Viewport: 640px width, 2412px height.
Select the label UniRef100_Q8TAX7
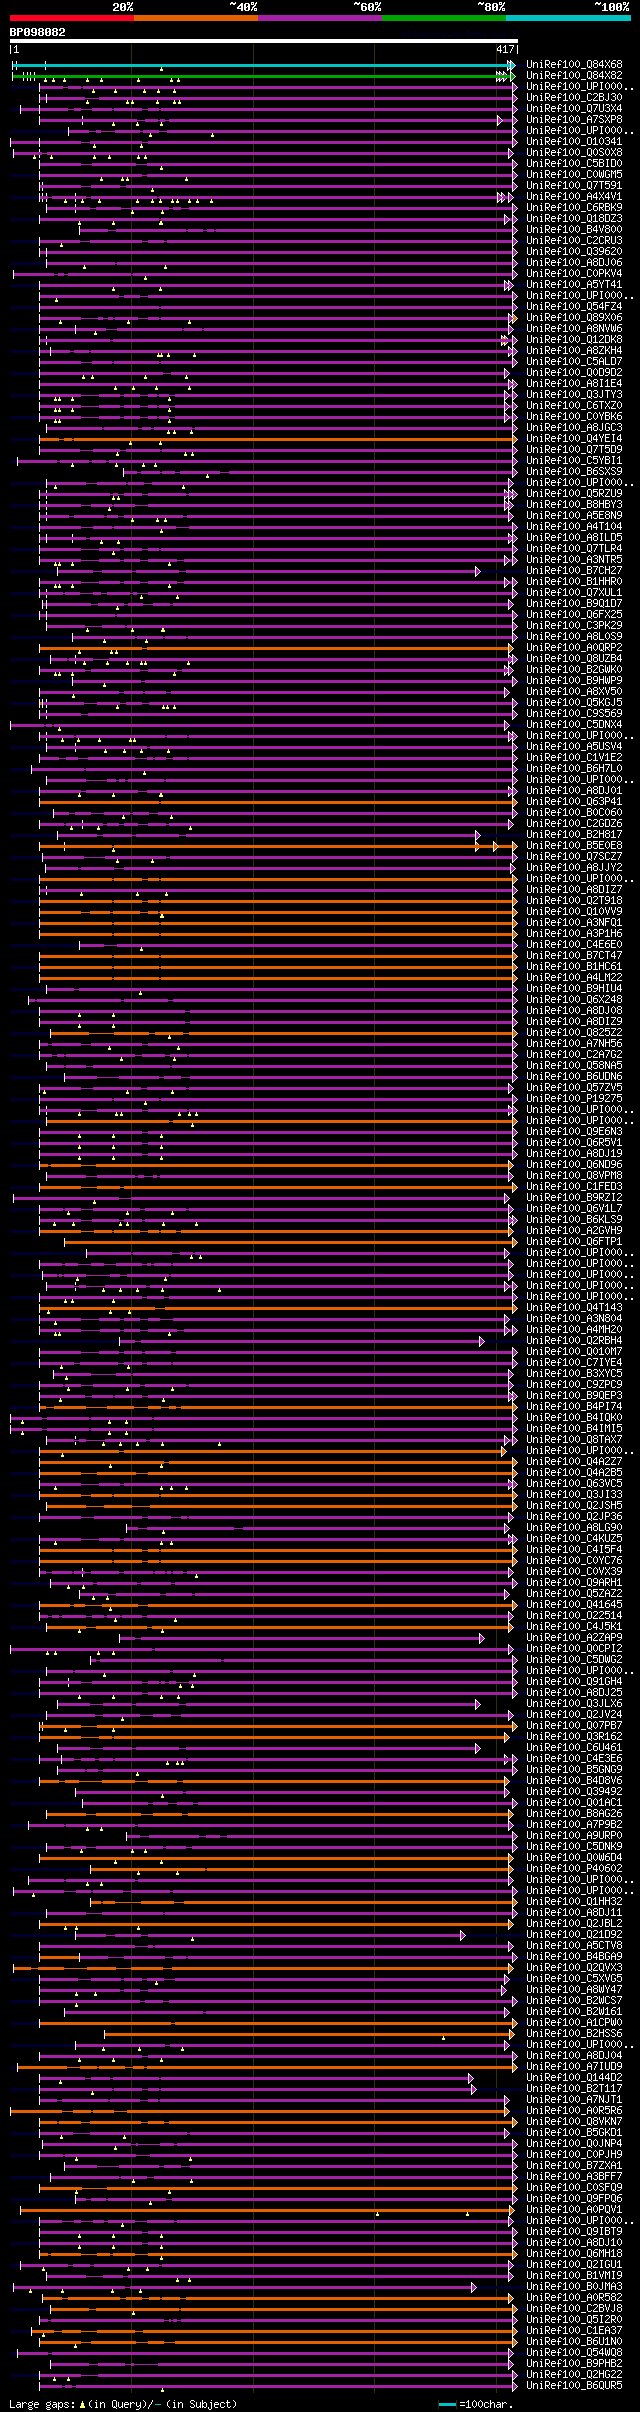(x=574, y=1440)
